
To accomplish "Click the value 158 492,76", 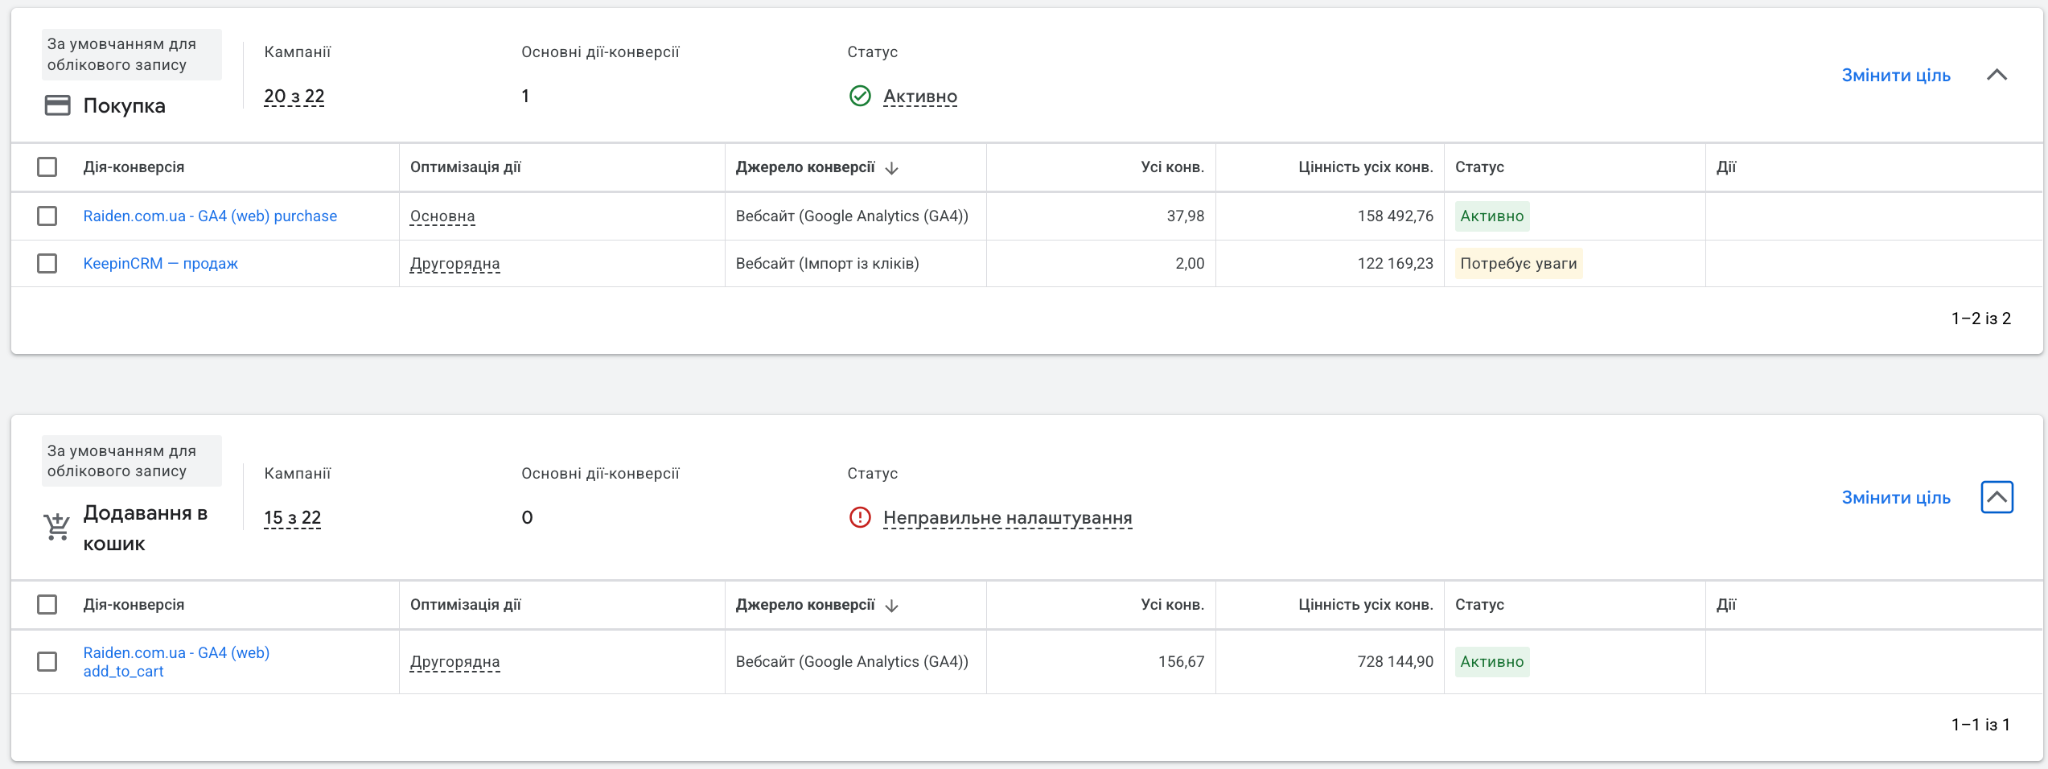I will coord(1395,216).
